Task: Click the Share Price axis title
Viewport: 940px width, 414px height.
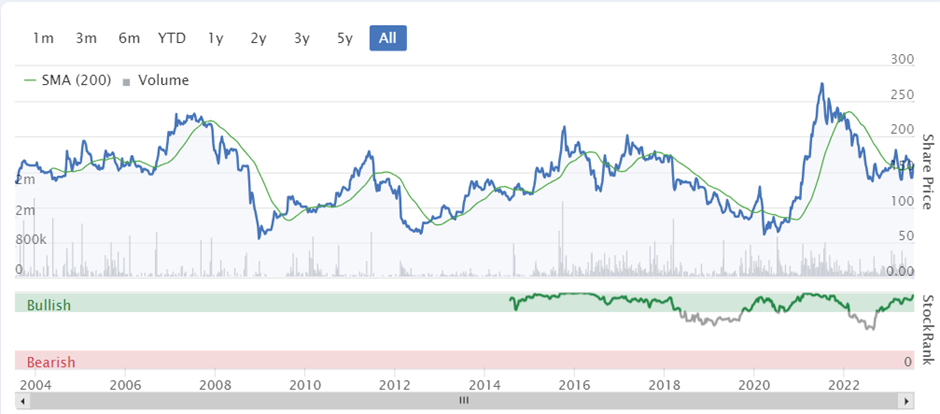Action: pos(927,171)
